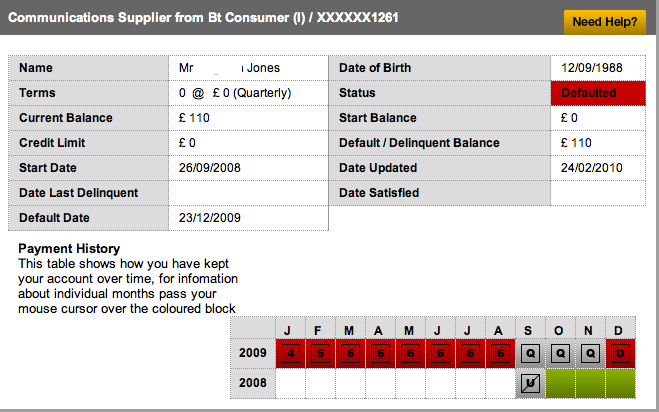Click January 2009 payment block marked 4
The image size is (659, 412).
(290, 353)
